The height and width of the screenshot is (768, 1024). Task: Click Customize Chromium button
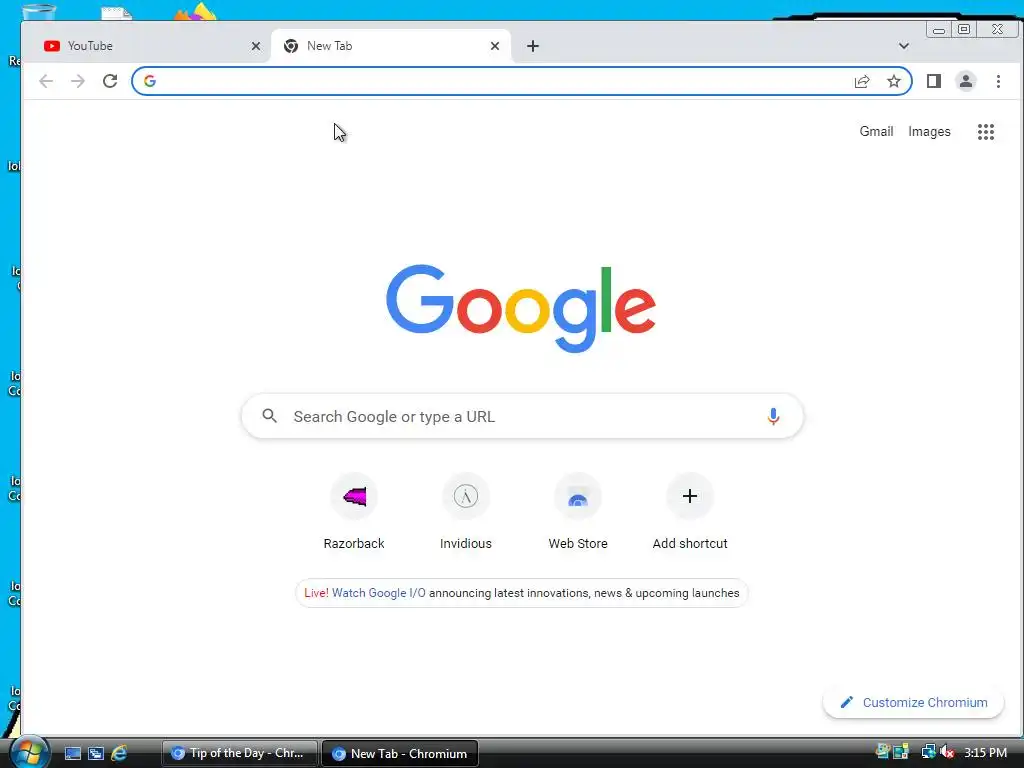[913, 703]
